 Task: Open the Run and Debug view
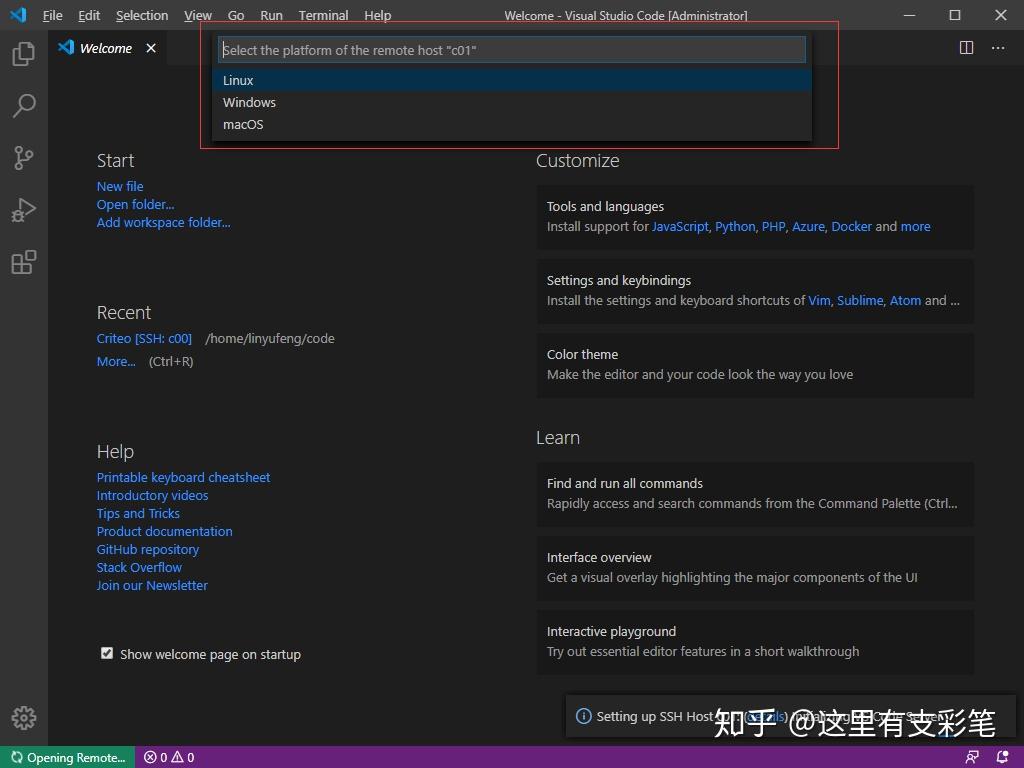pos(22,209)
